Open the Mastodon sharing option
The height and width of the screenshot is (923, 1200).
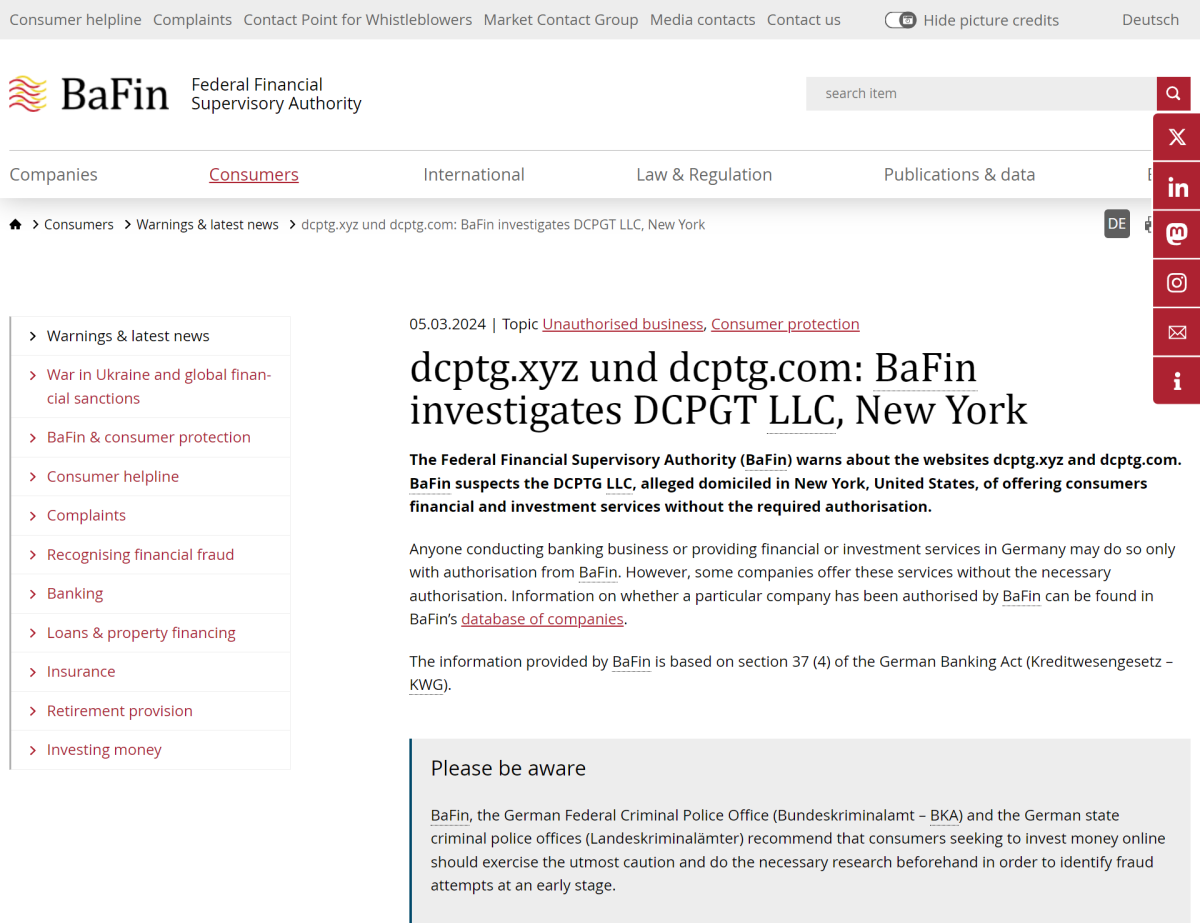[1176, 234]
